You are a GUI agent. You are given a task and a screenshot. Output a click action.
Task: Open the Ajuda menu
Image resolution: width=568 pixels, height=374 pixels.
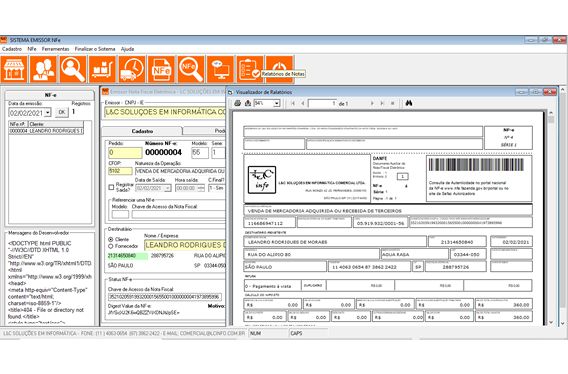[128, 49]
